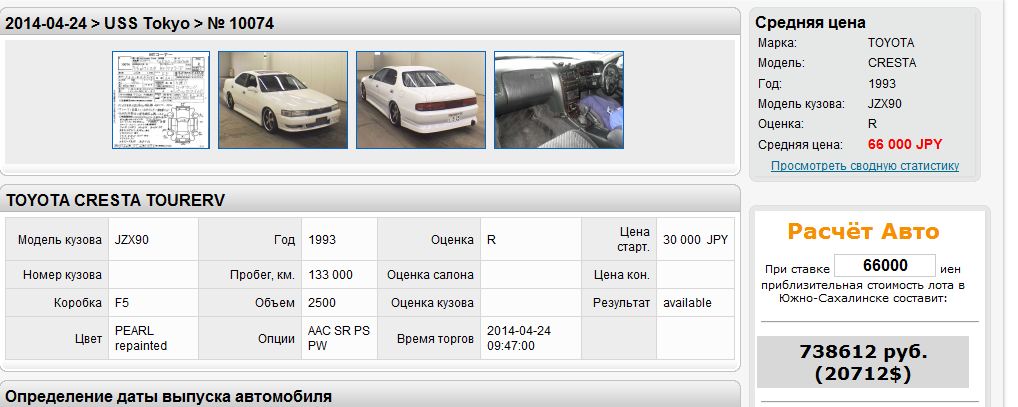Click the red 66 000 JPY average price
This screenshot has height=407, width=1018.
click(904, 144)
